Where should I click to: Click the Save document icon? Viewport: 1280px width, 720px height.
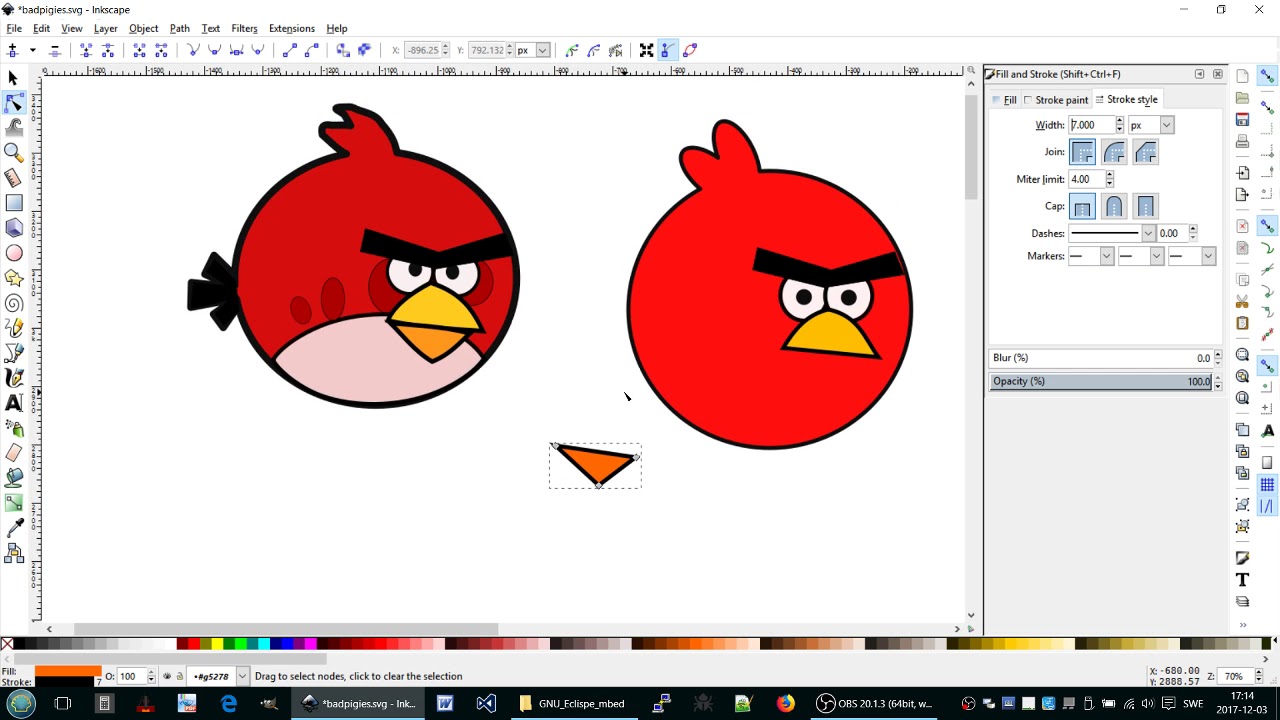point(1242,119)
